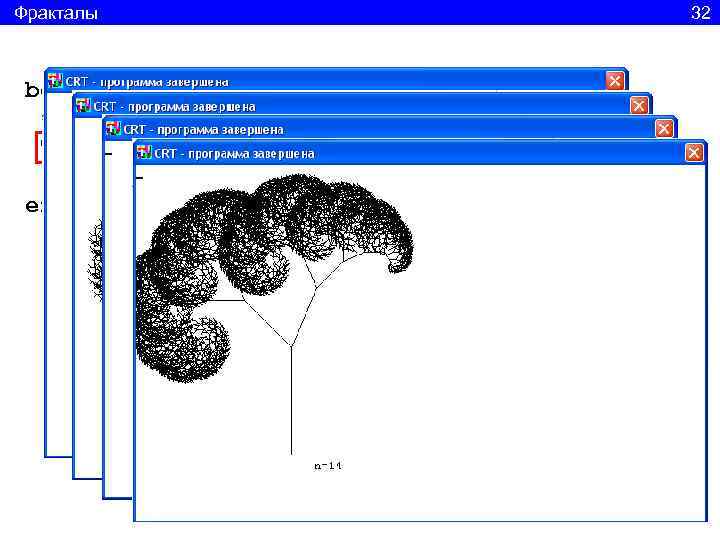The width and height of the screenshot is (720, 540).
Task: Click the partially visible tree in third window
Action: pos(95,259)
